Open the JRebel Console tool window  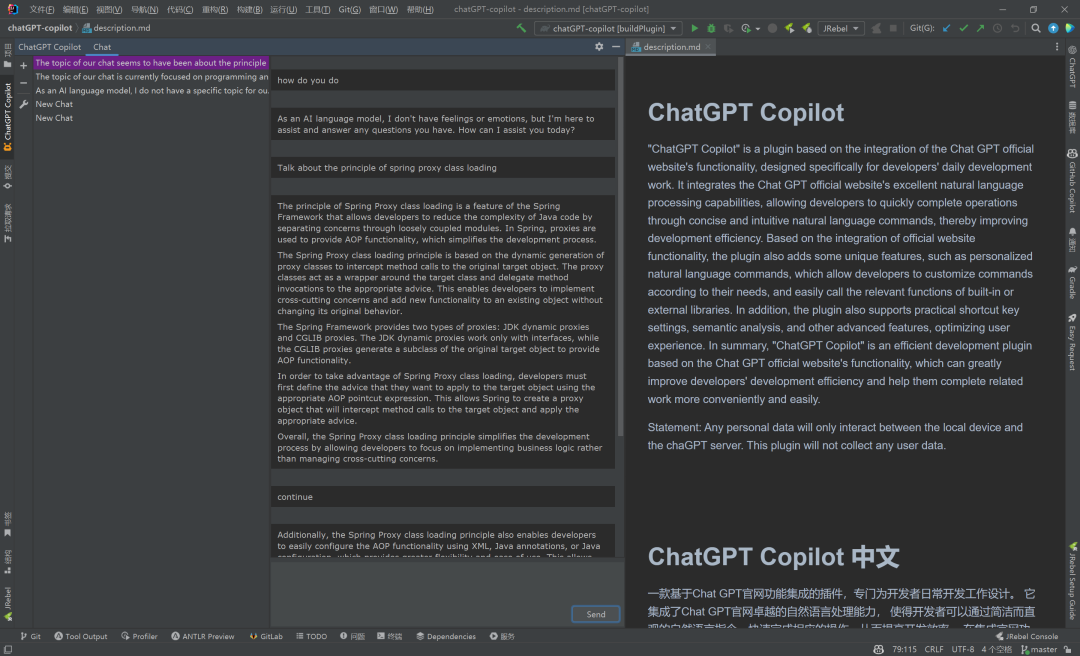coord(1026,636)
